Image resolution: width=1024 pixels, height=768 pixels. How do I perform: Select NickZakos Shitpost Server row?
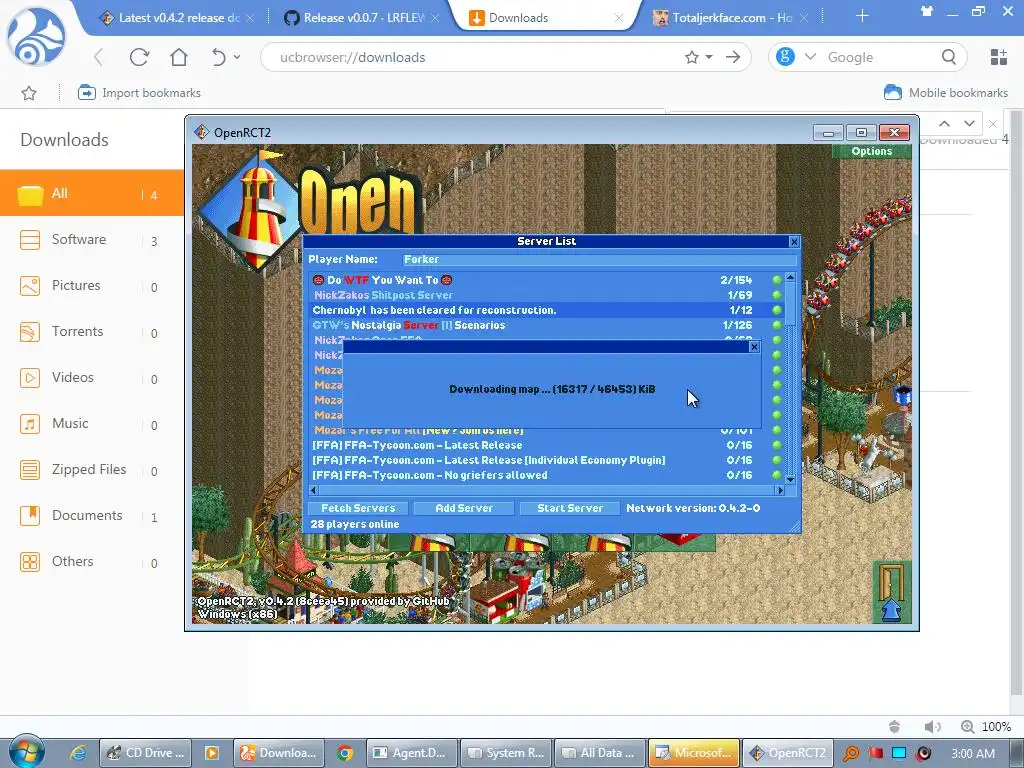(547, 295)
